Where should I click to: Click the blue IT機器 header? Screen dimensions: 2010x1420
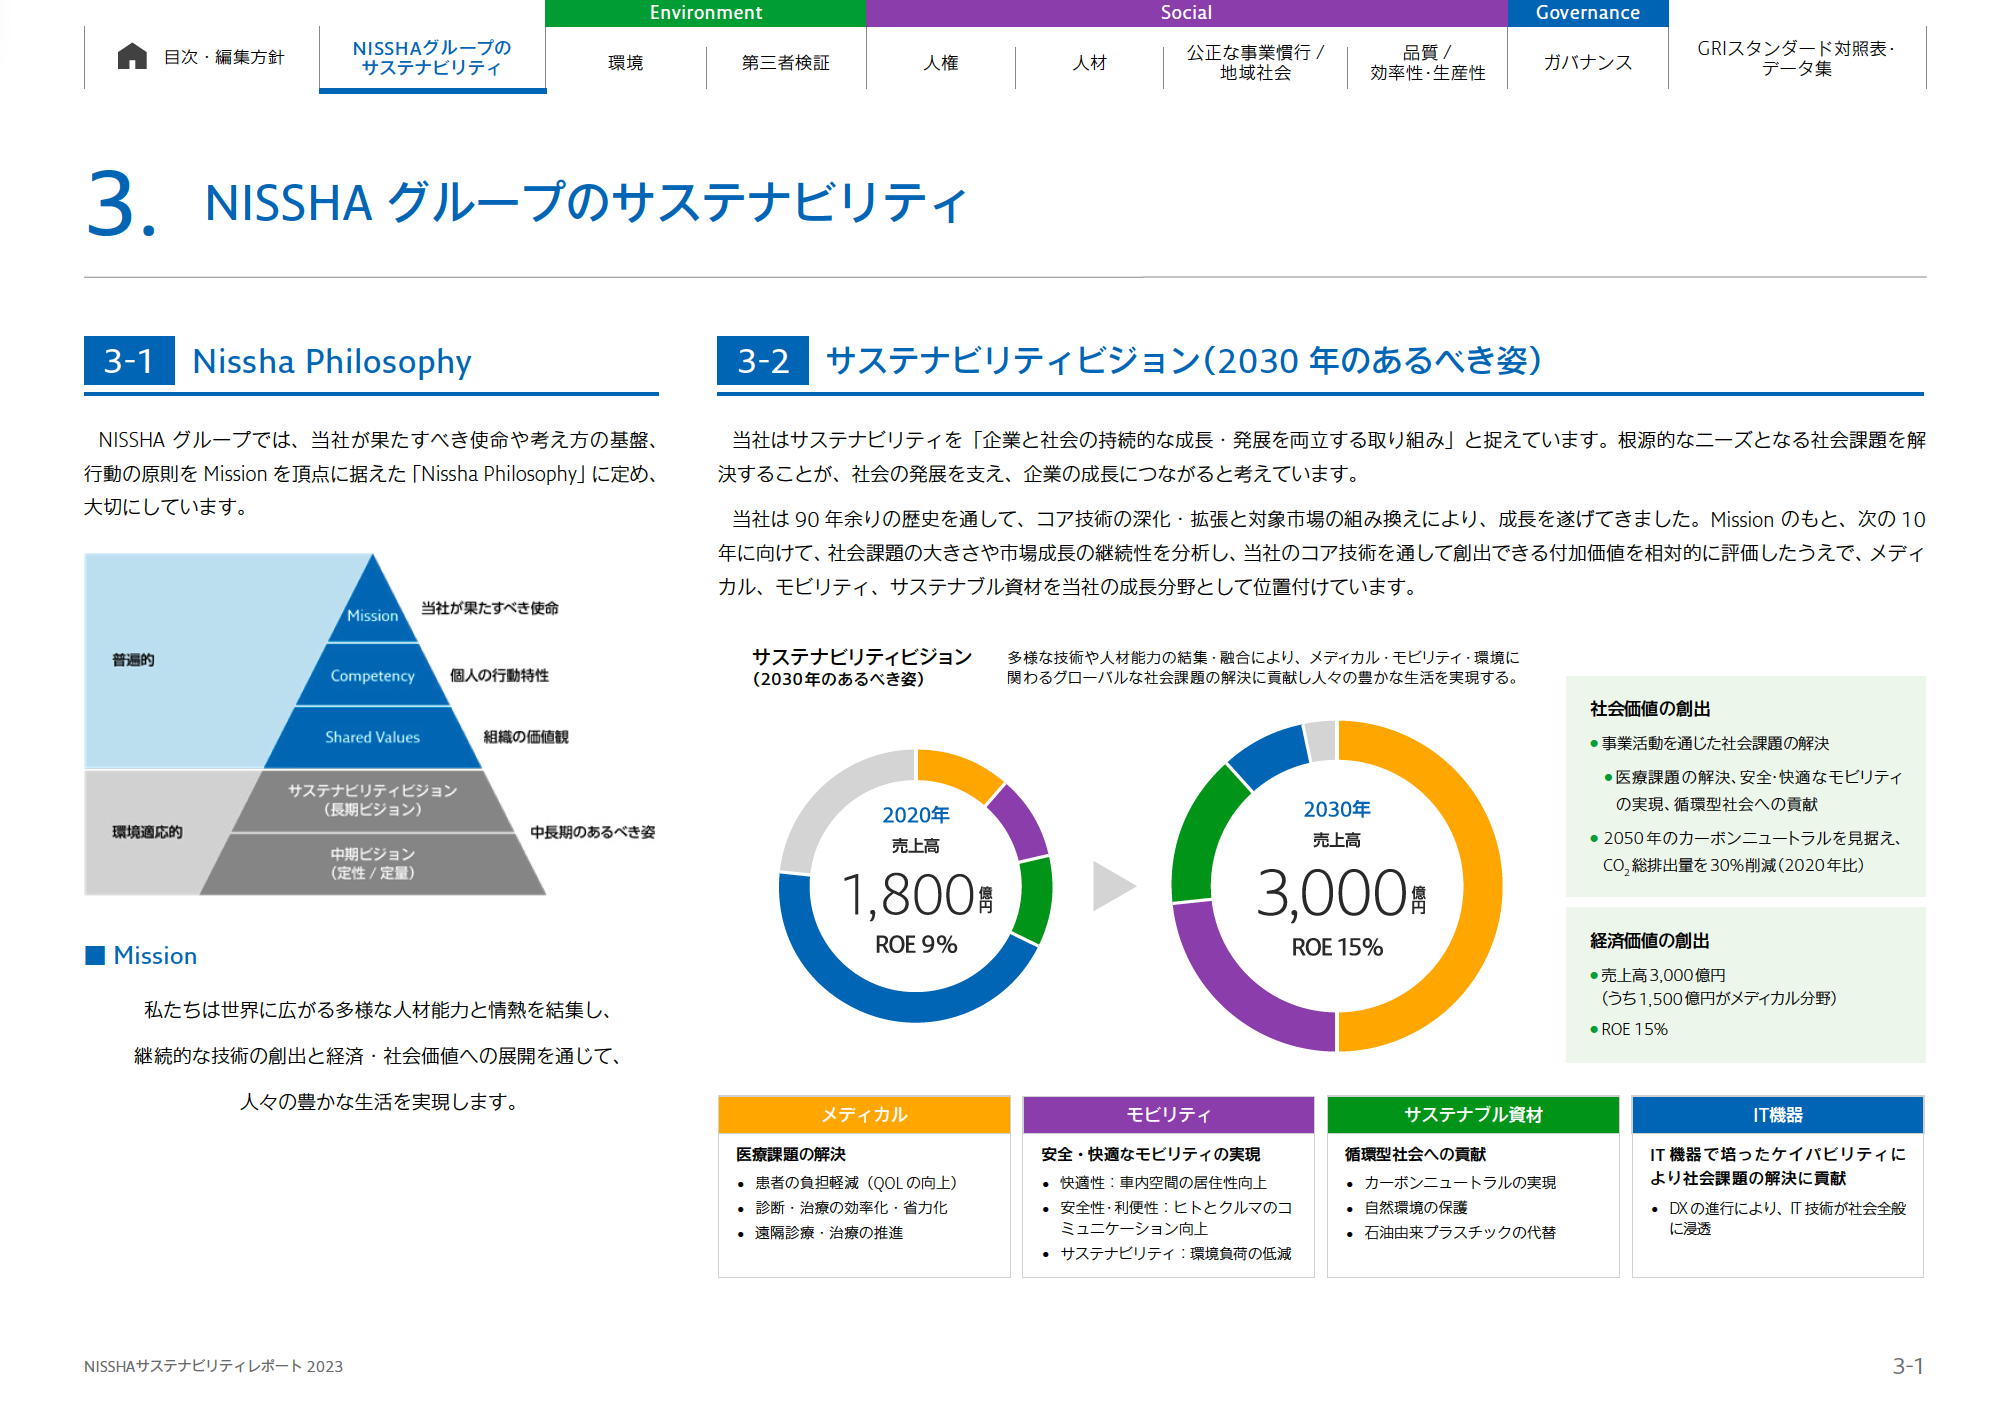click(x=1777, y=1114)
